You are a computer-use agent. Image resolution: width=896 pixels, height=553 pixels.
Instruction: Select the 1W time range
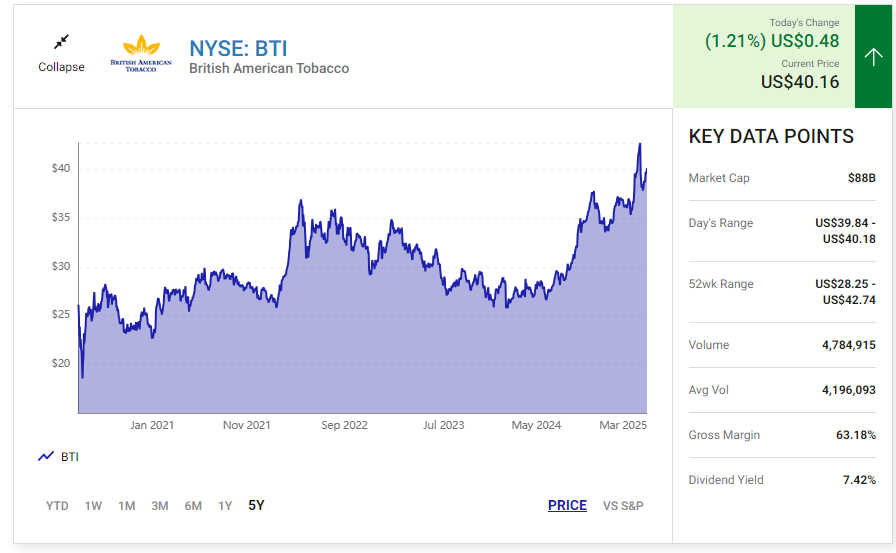tap(93, 506)
